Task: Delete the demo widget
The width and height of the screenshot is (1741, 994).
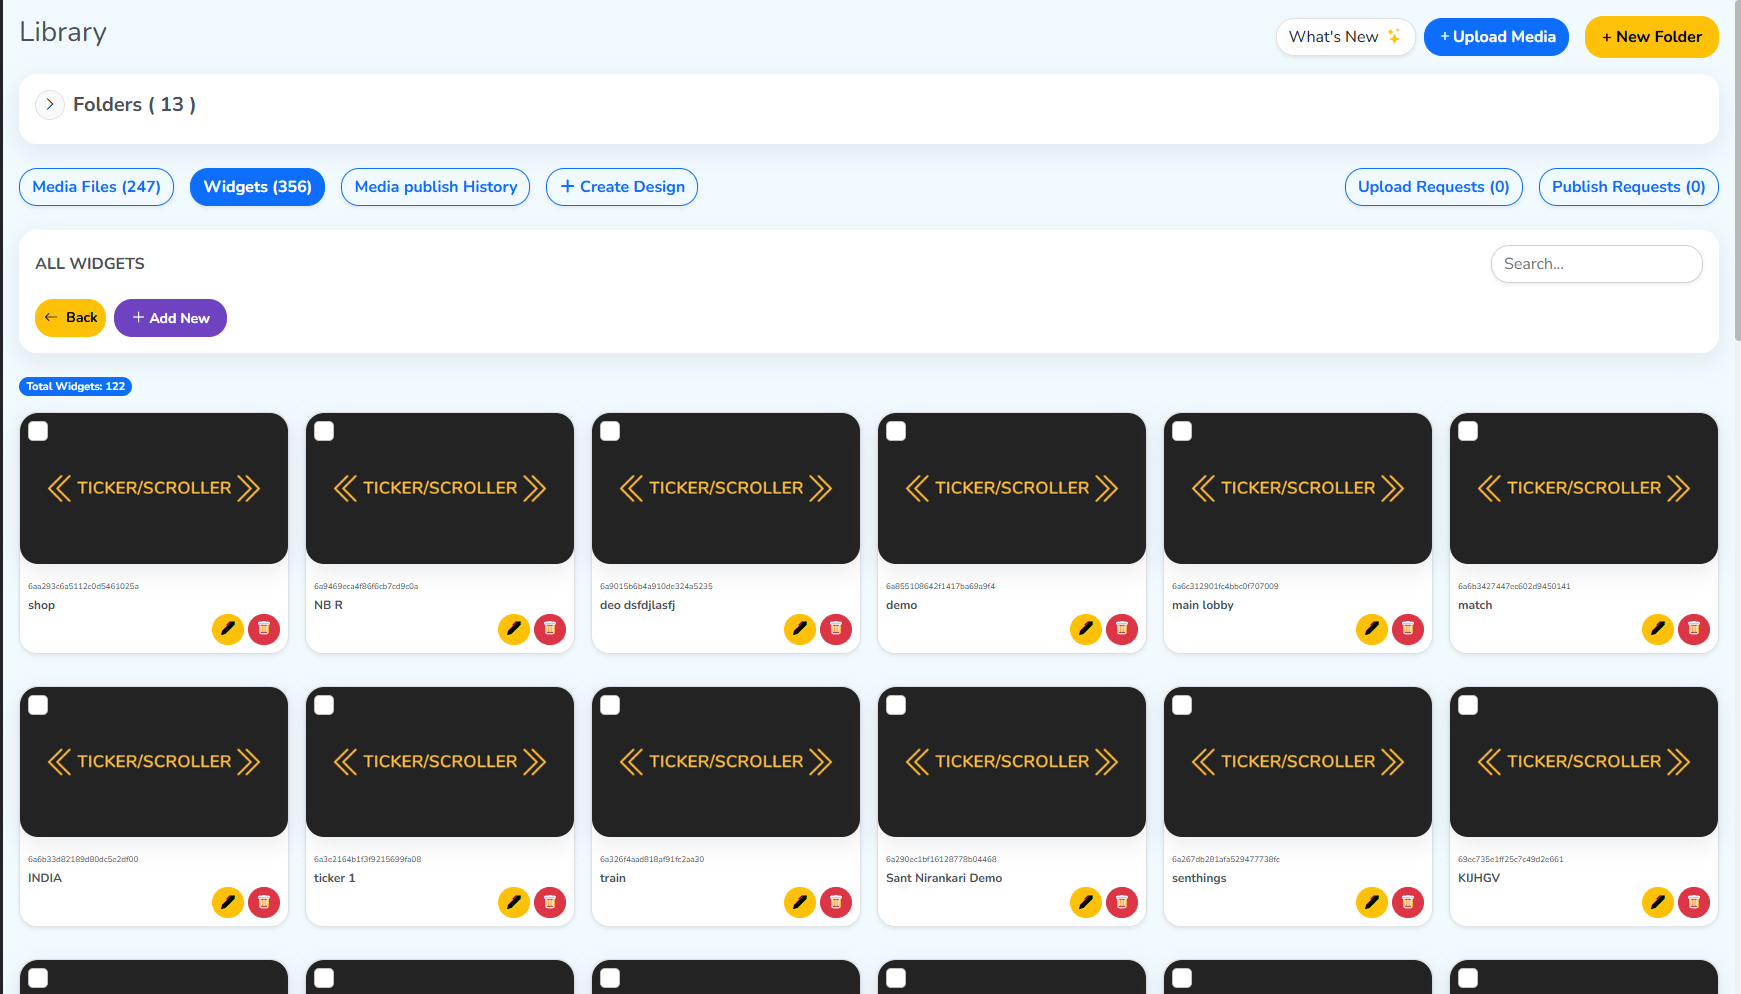Action: (1122, 629)
